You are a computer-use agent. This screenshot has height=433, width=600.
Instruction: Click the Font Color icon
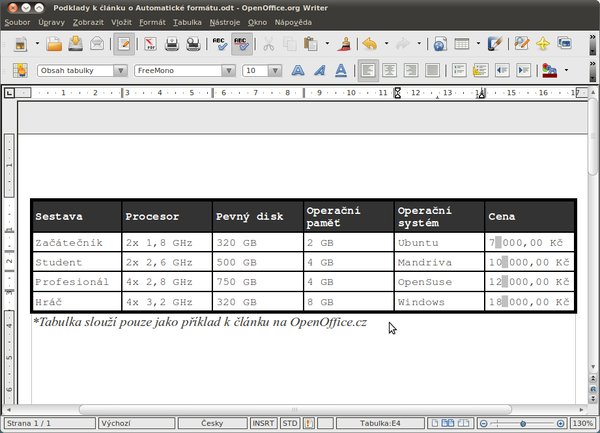pos(549,71)
